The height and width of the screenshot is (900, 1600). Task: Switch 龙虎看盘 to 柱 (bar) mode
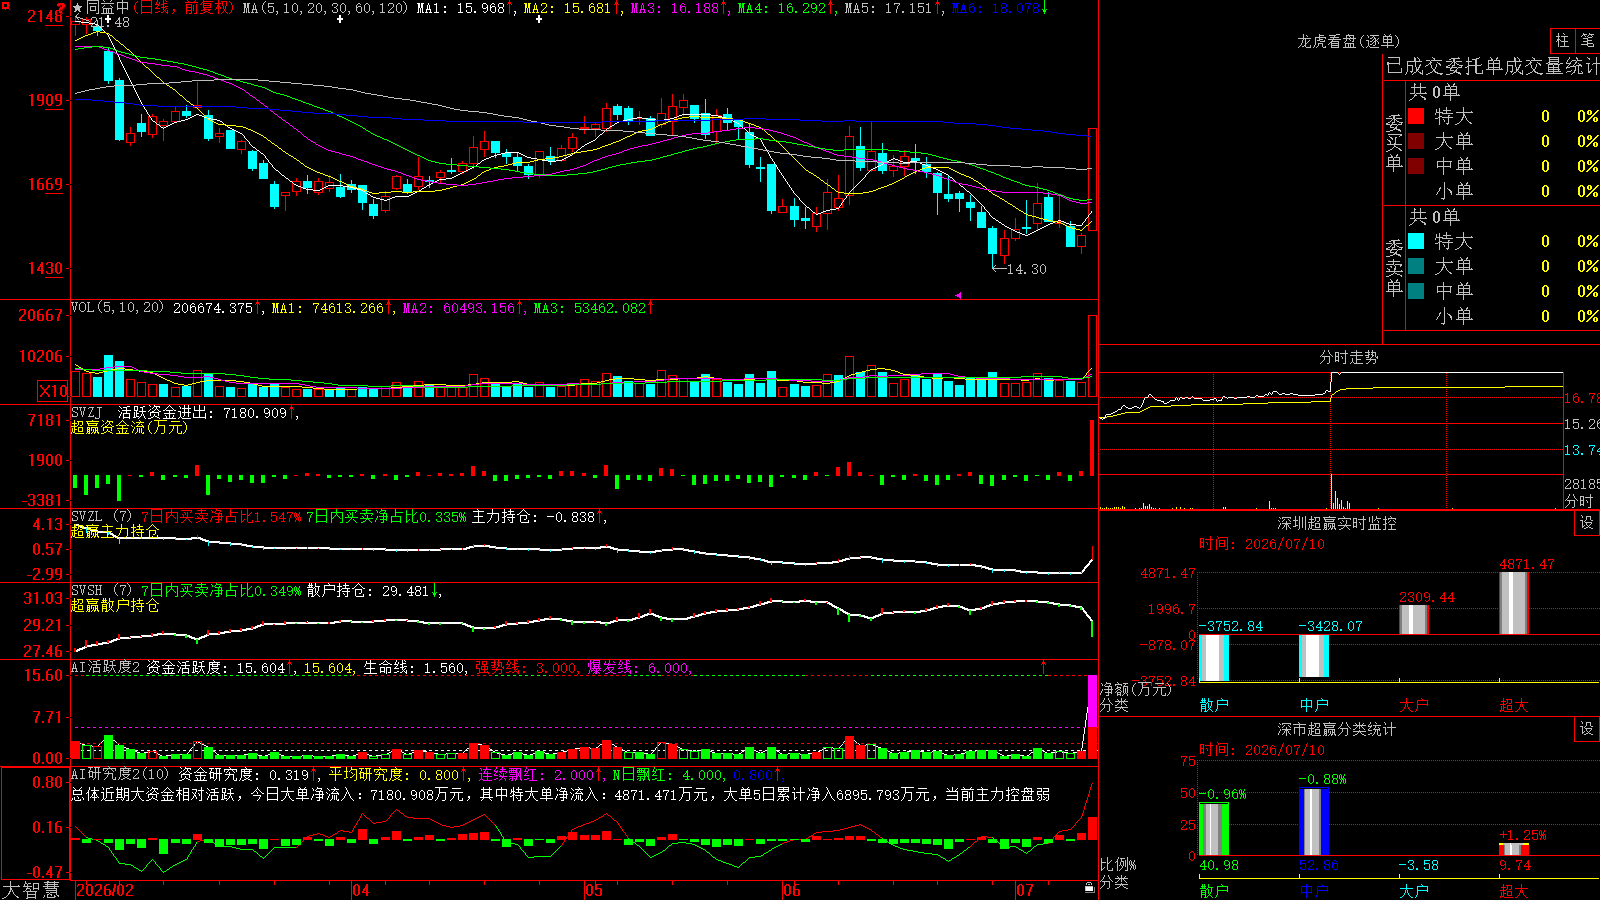(1562, 40)
